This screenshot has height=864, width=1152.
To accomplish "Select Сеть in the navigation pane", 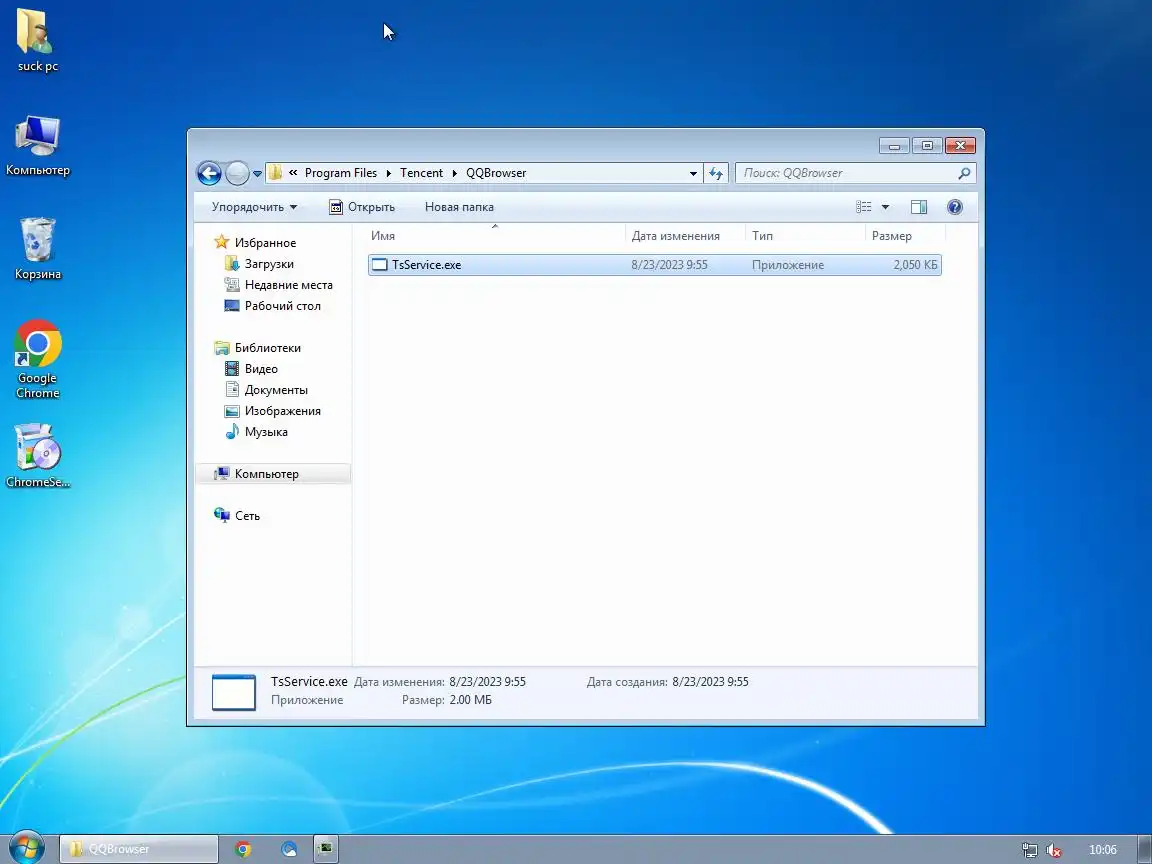I will point(248,516).
